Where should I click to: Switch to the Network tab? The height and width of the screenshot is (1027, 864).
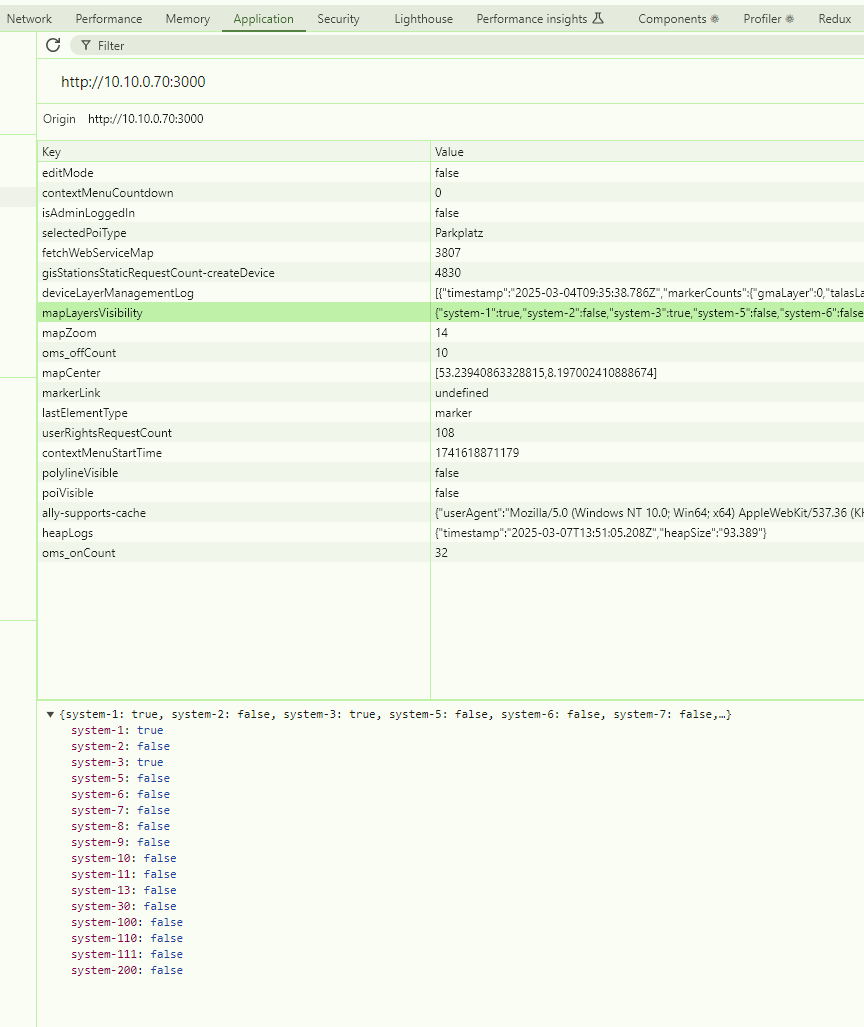29,19
